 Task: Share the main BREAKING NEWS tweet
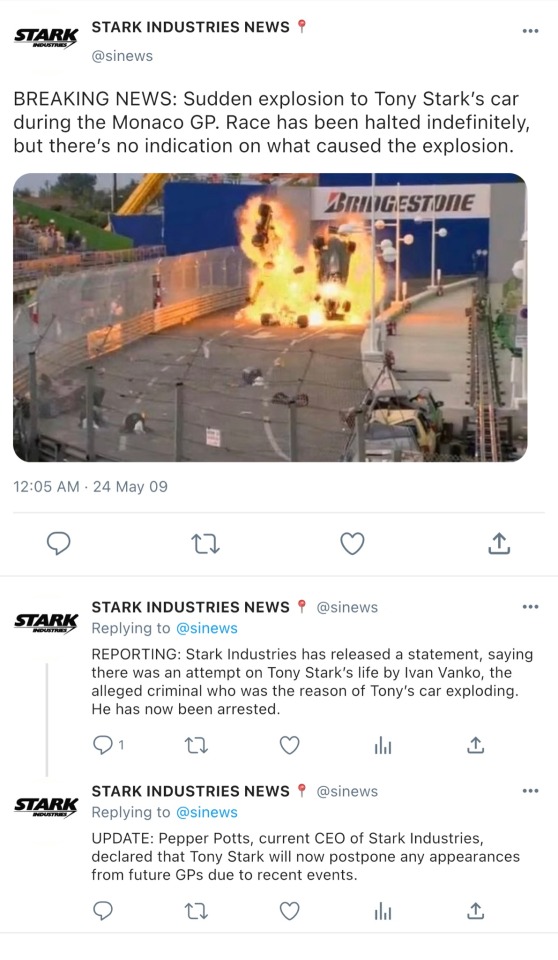point(499,543)
